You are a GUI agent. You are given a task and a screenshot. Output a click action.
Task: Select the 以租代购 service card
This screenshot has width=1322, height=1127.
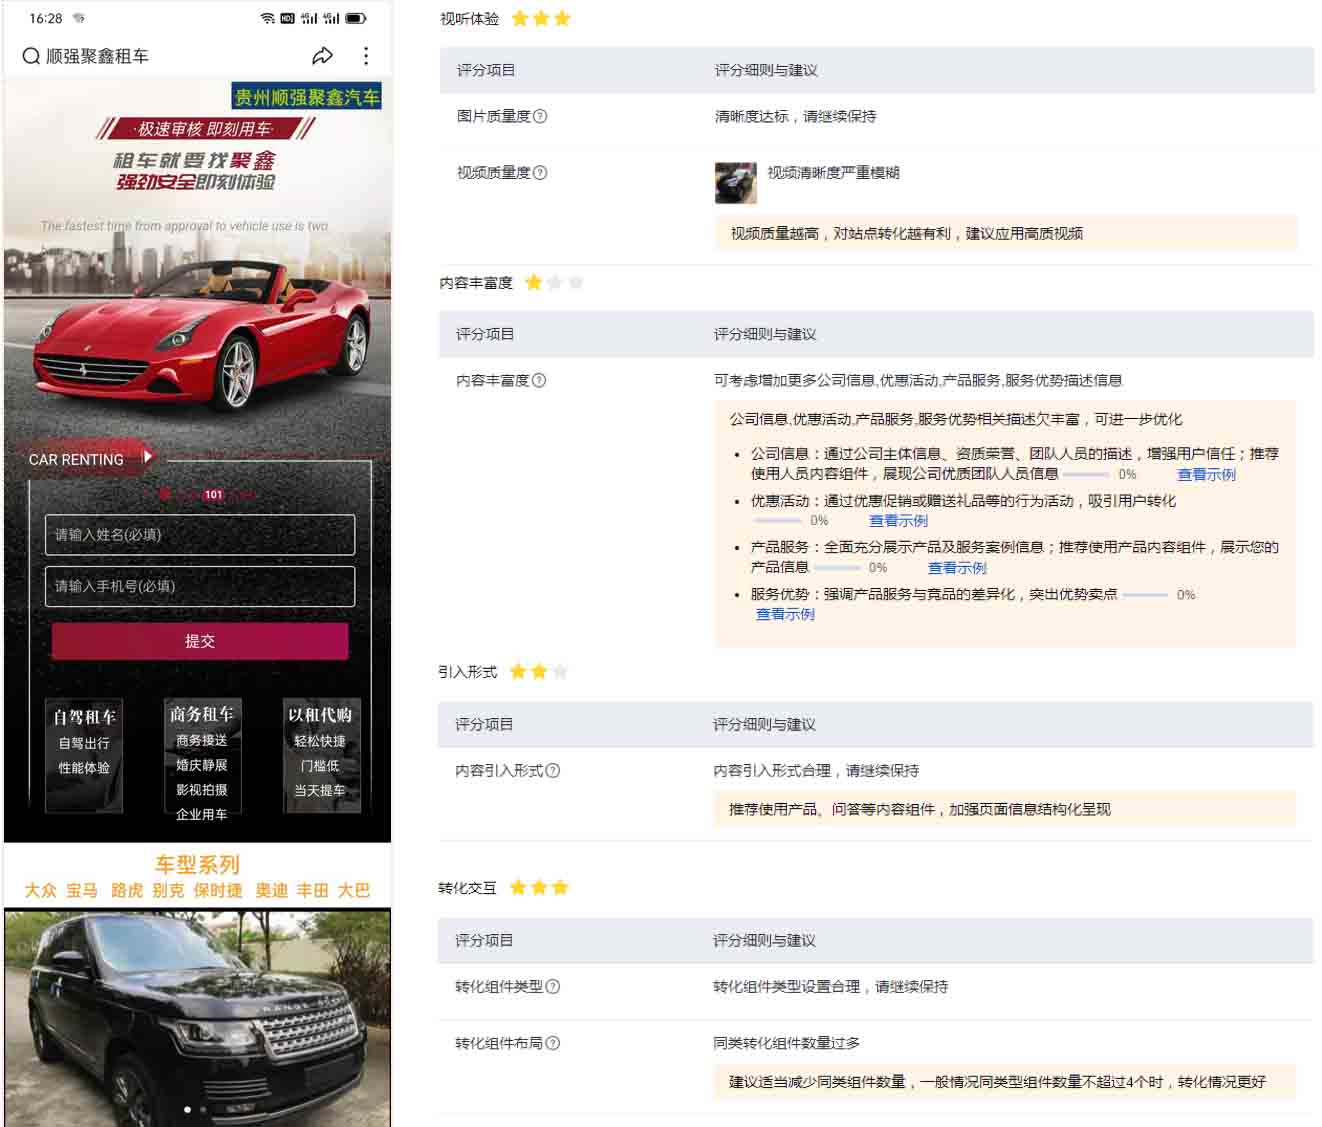pos(320,754)
